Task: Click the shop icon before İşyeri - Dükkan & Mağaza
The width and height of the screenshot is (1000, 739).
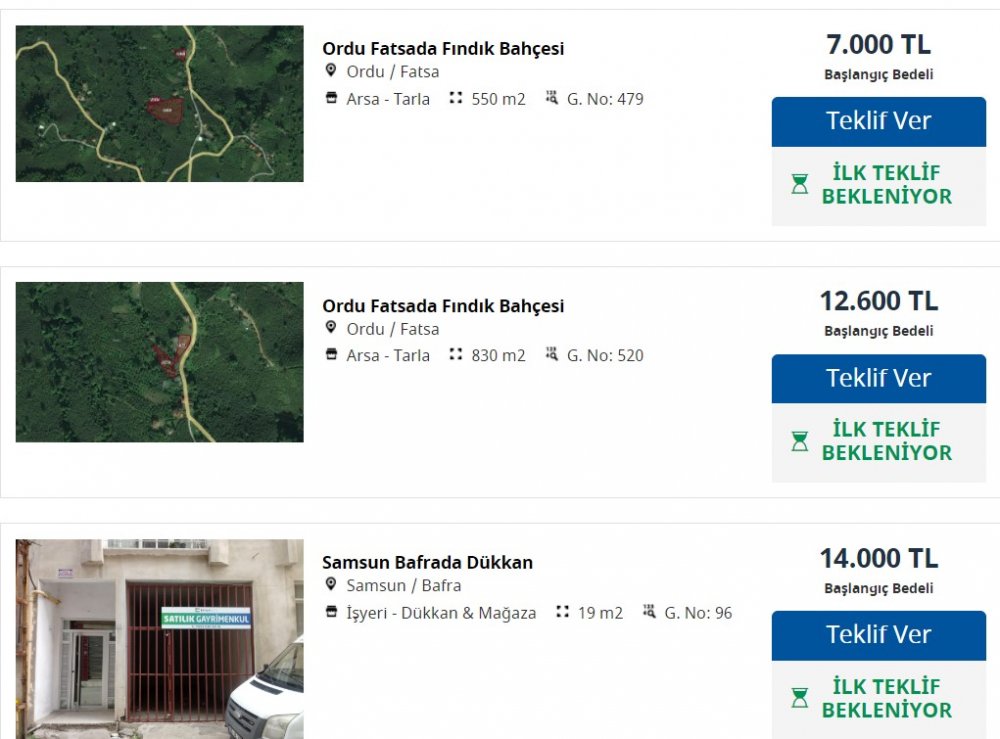Action: tap(330, 612)
